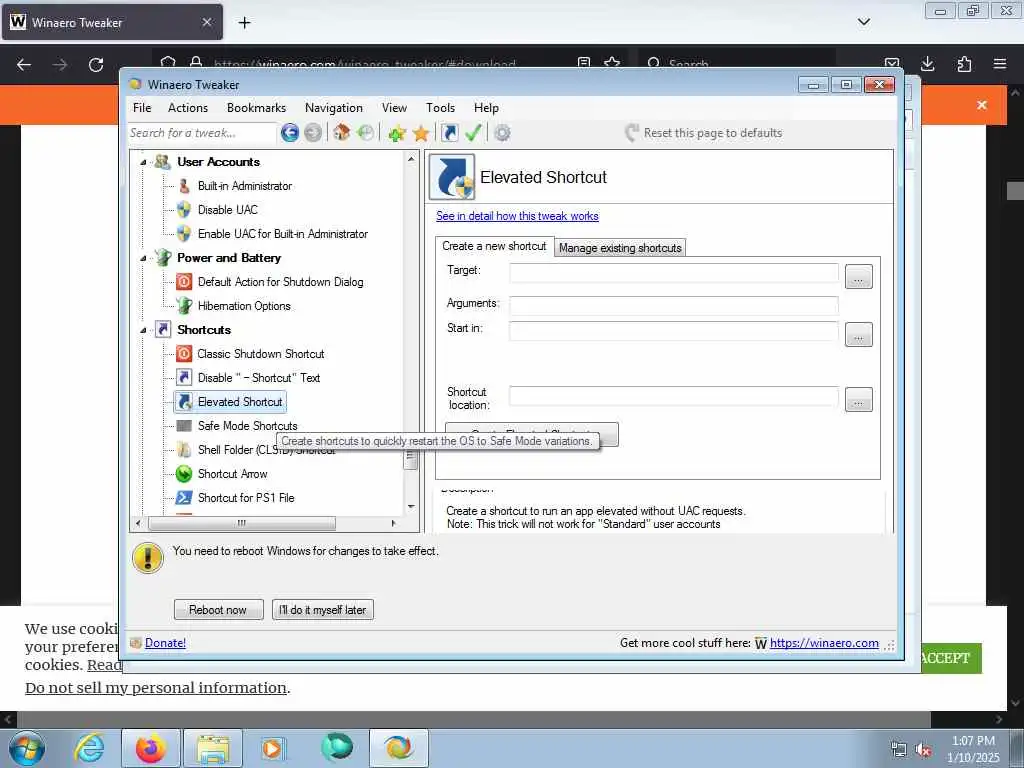The height and width of the screenshot is (768, 1024).
Task: Click the green checkmark toolbar icon
Action: click(x=473, y=133)
